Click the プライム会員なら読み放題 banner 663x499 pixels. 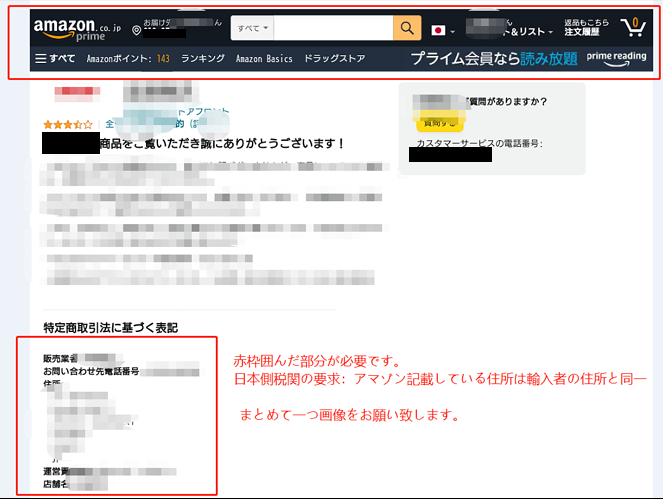(494, 59)
